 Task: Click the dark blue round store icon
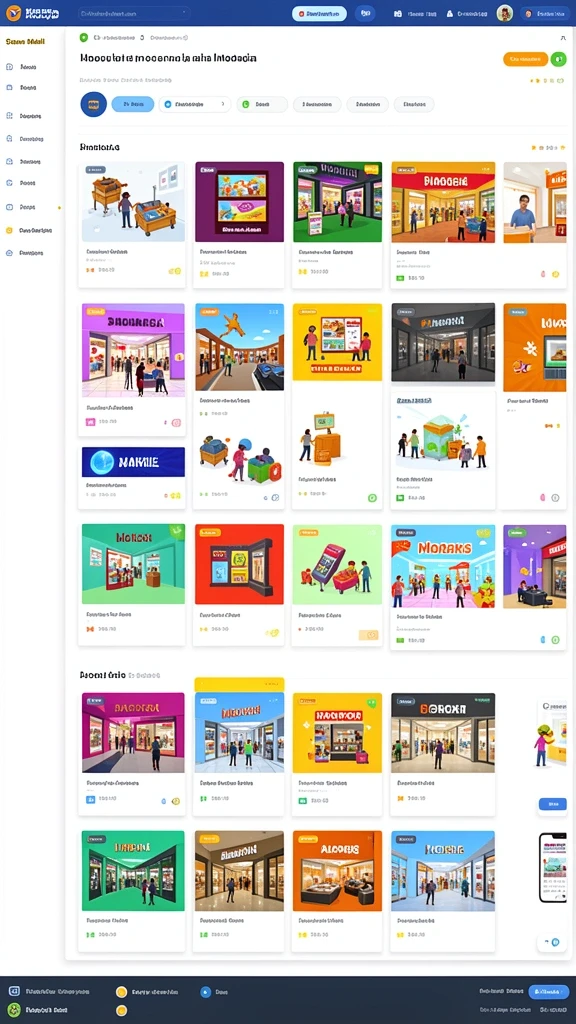pyautogui.click(x=93, y=104)
